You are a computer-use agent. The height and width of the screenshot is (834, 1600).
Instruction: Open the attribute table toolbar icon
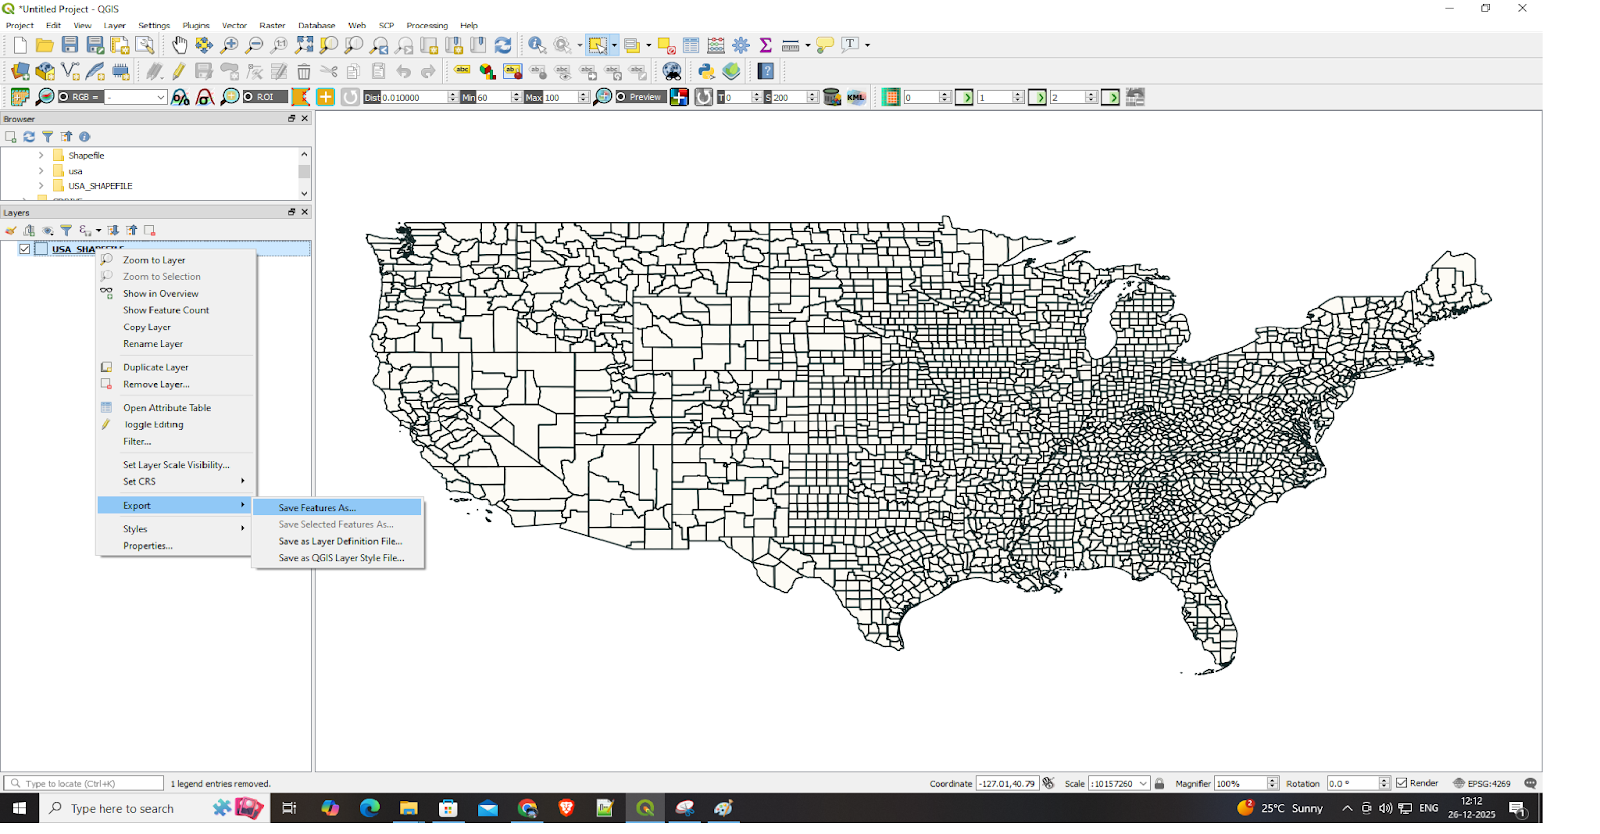click(691, 45)
